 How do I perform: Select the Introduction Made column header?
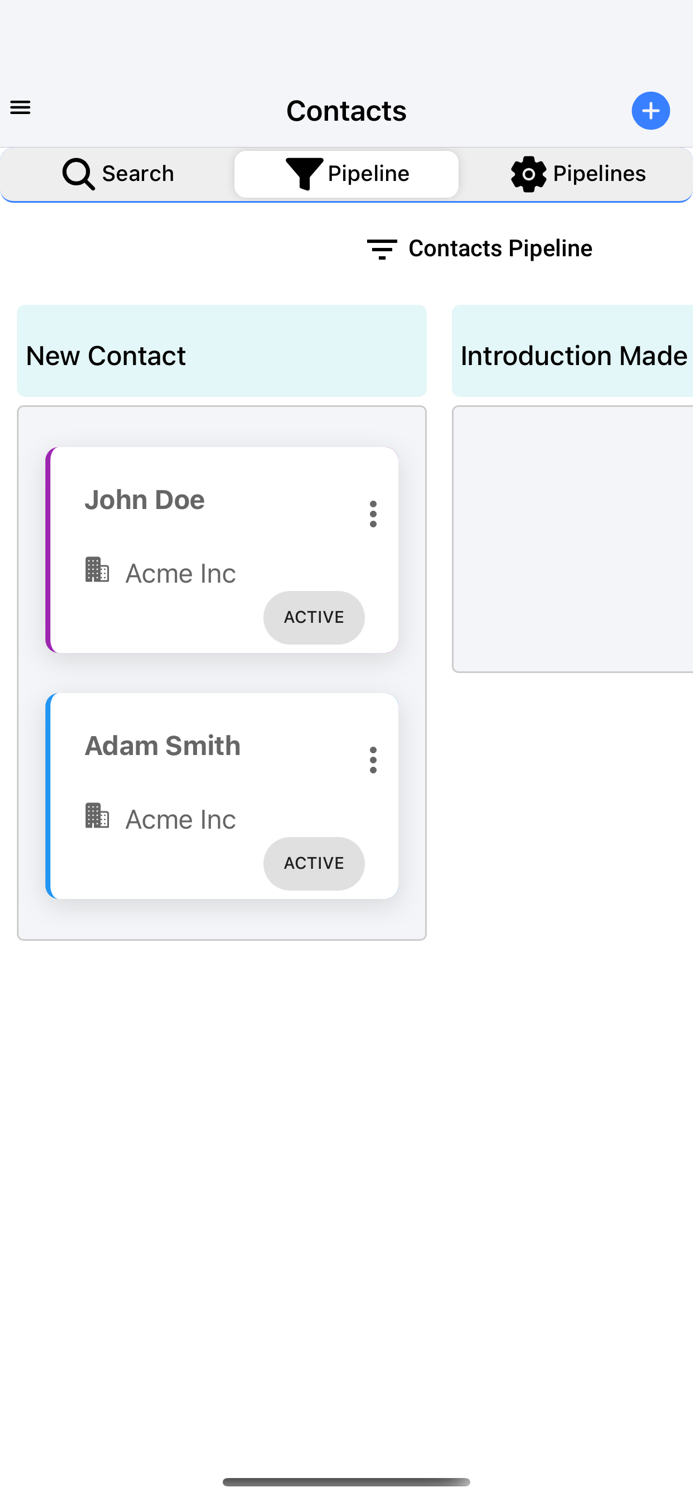click(573, 352)
